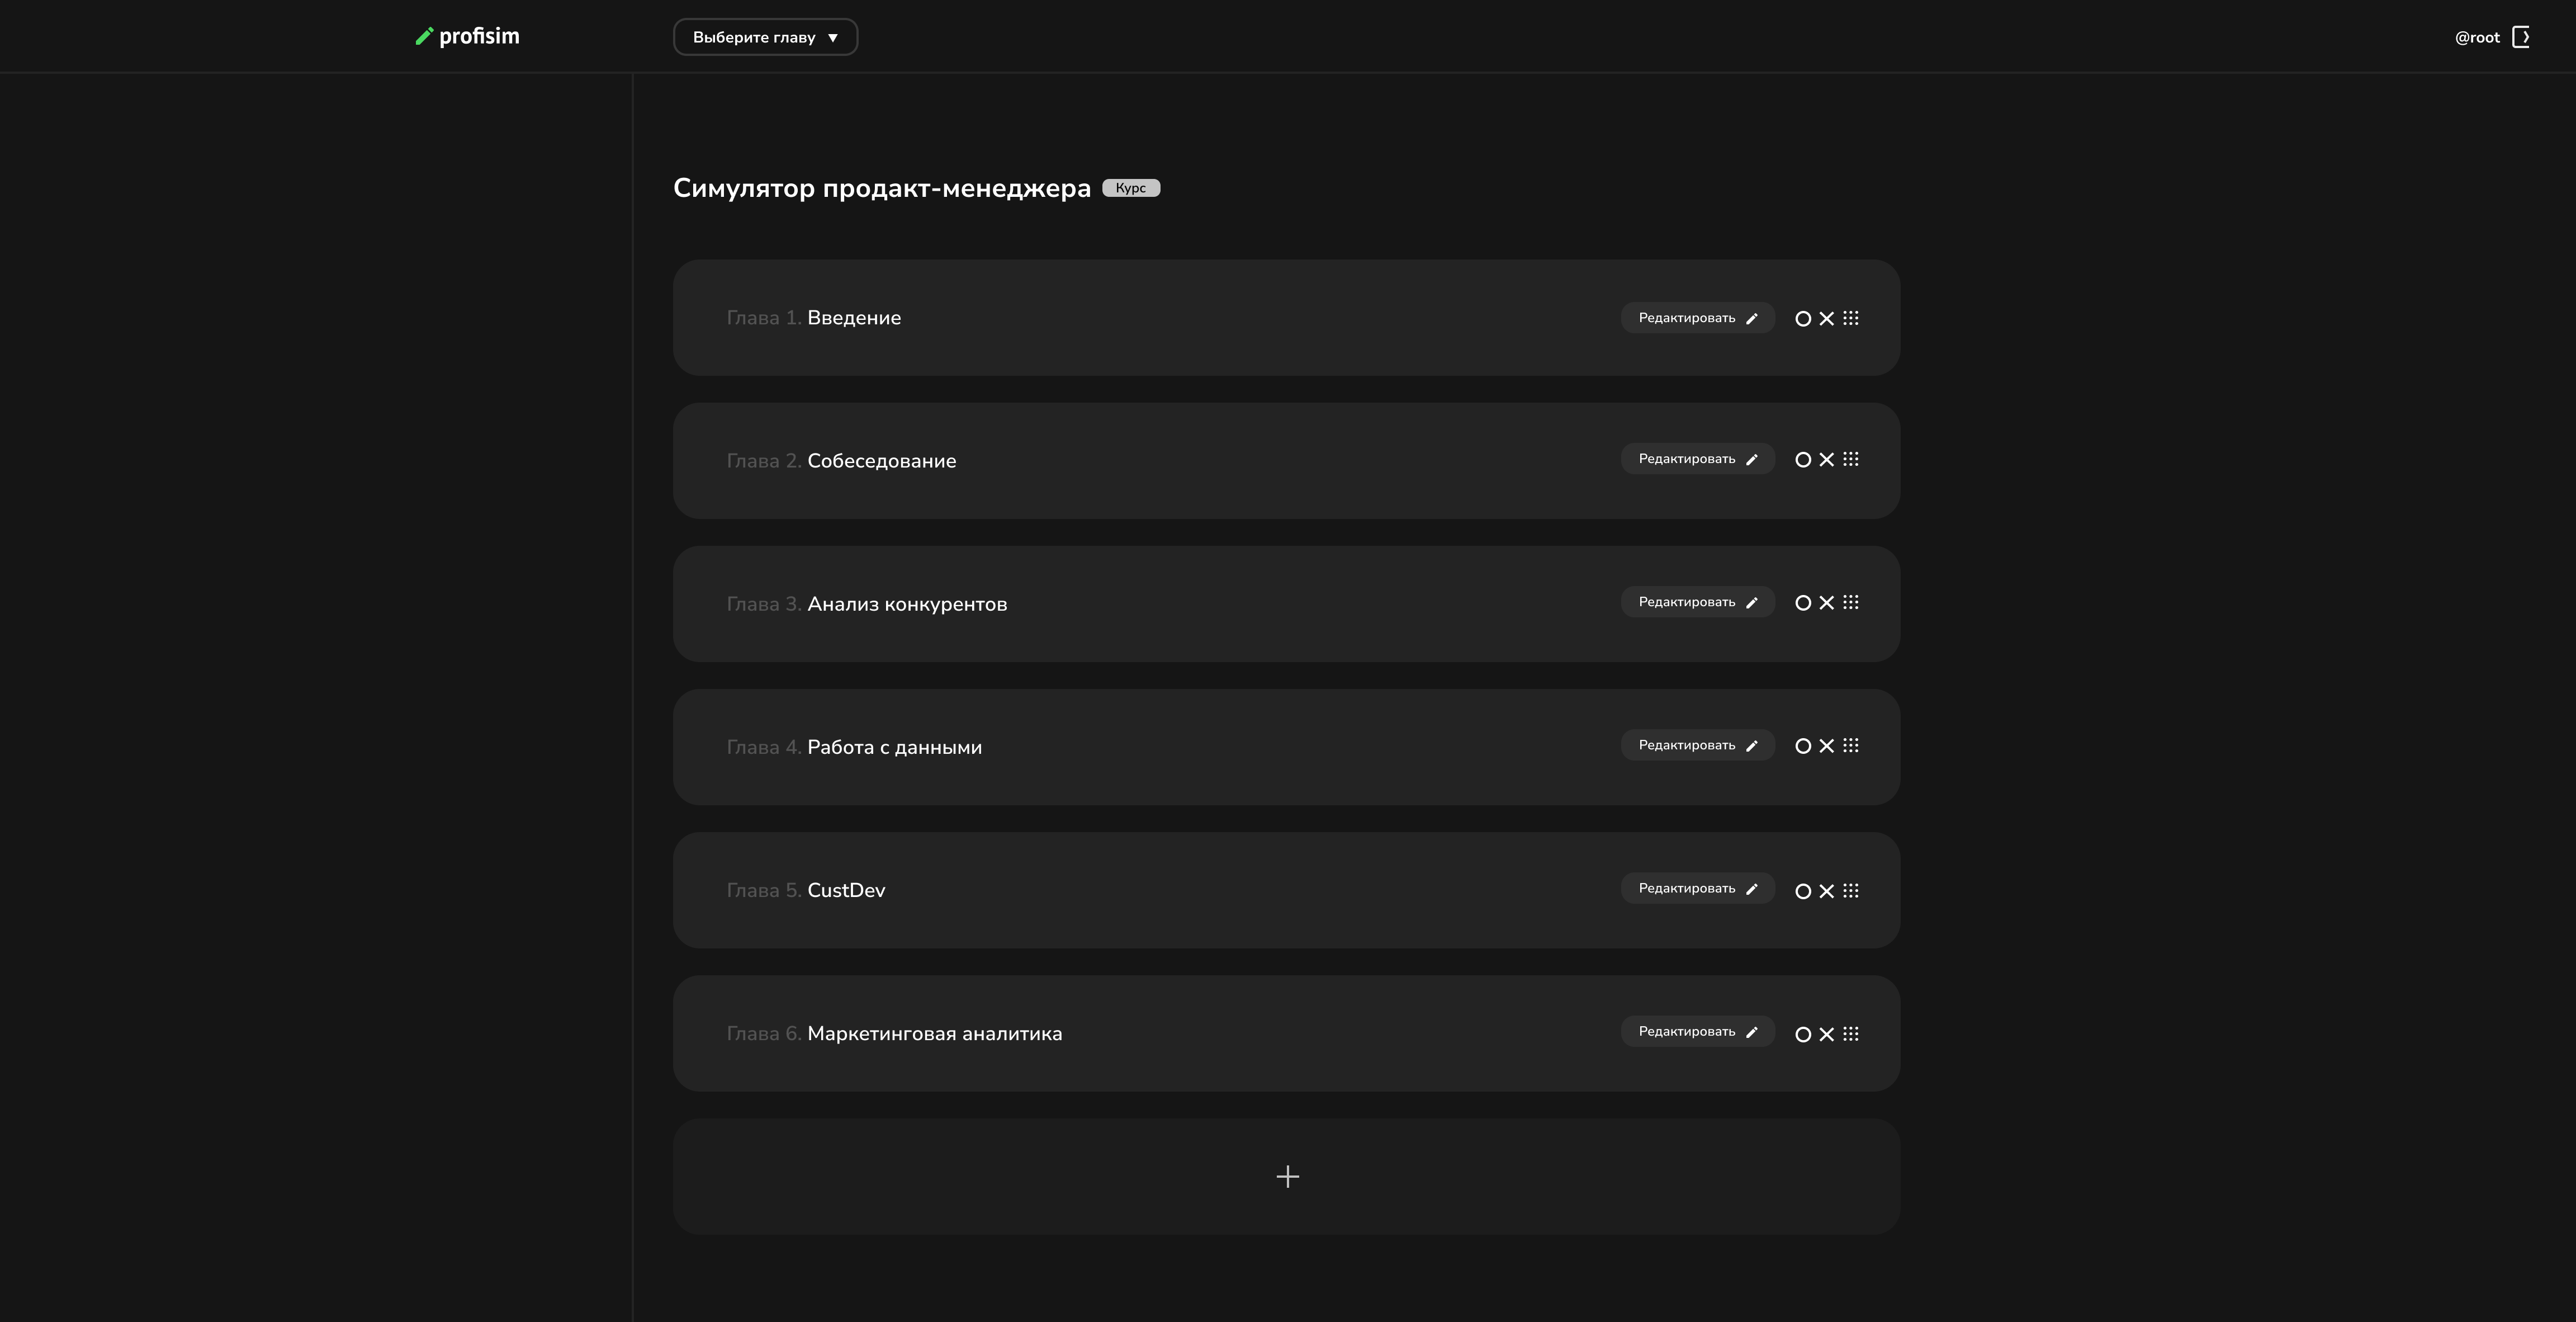Screen dimensions: 2576x1322
Task: Open chapter 4 Работа с данными
Action: click(1286, 746)
